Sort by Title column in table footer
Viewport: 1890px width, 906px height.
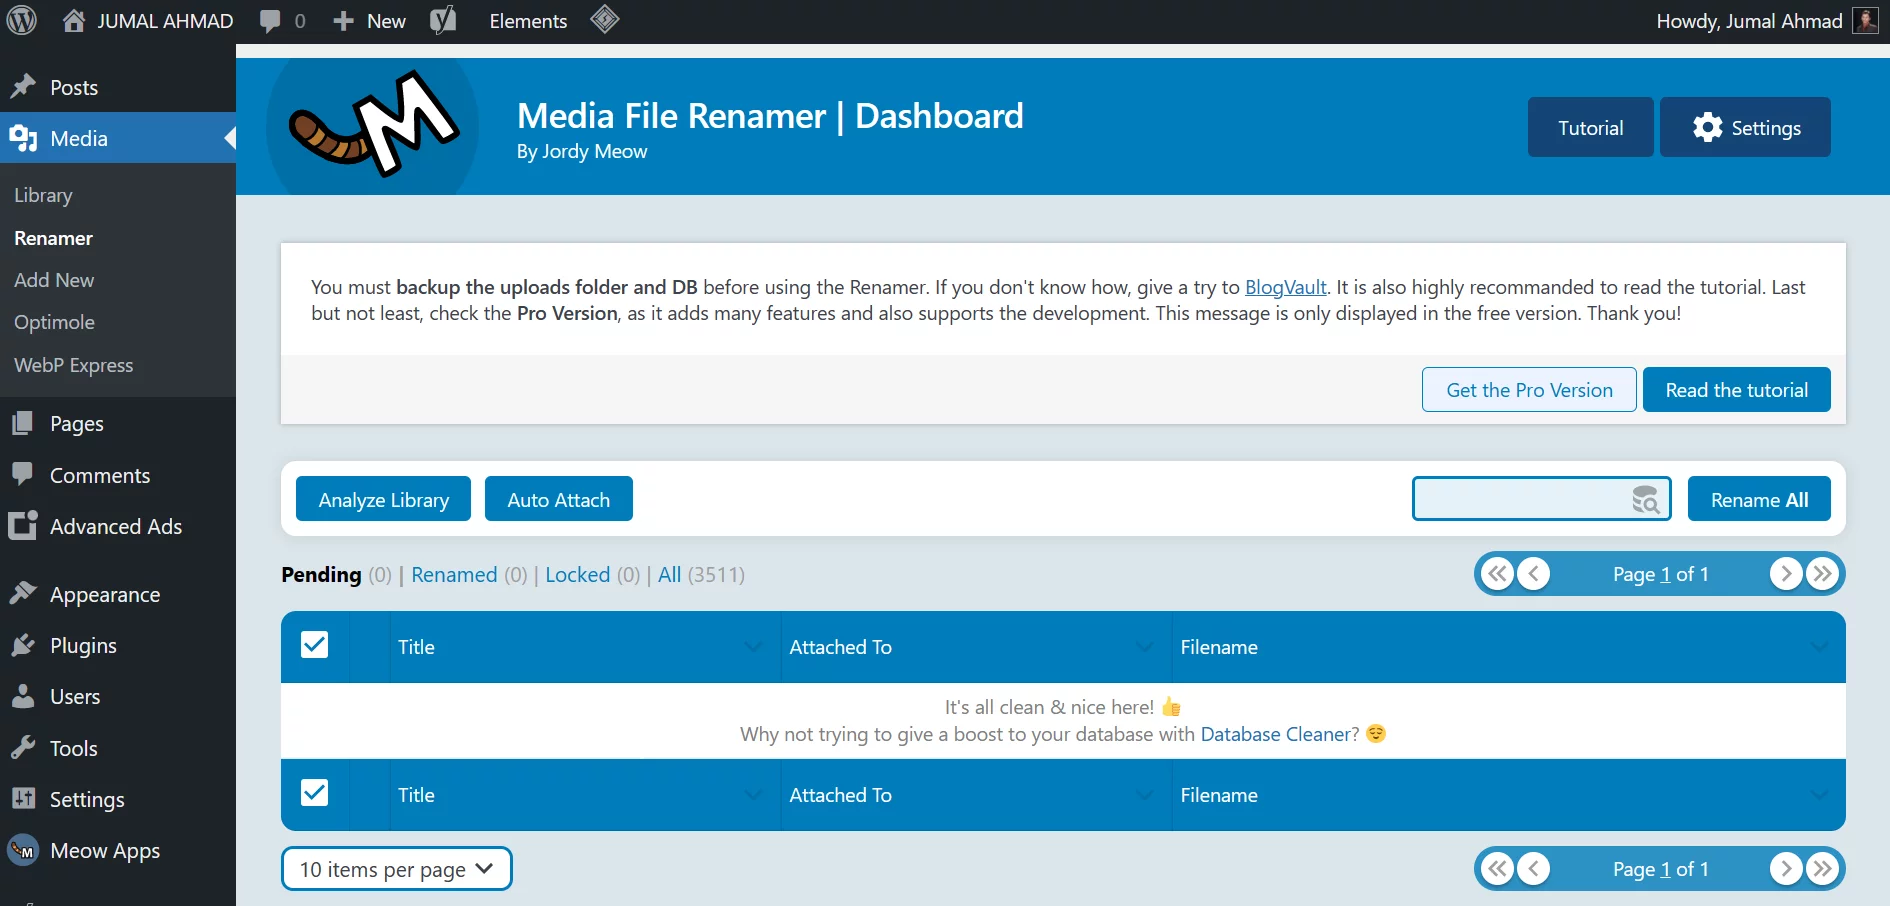(x=585, y=795)
